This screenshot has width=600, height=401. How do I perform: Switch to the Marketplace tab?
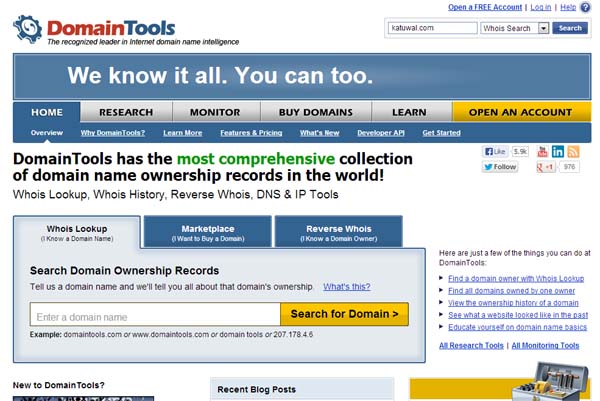click(x=207, y=233)
